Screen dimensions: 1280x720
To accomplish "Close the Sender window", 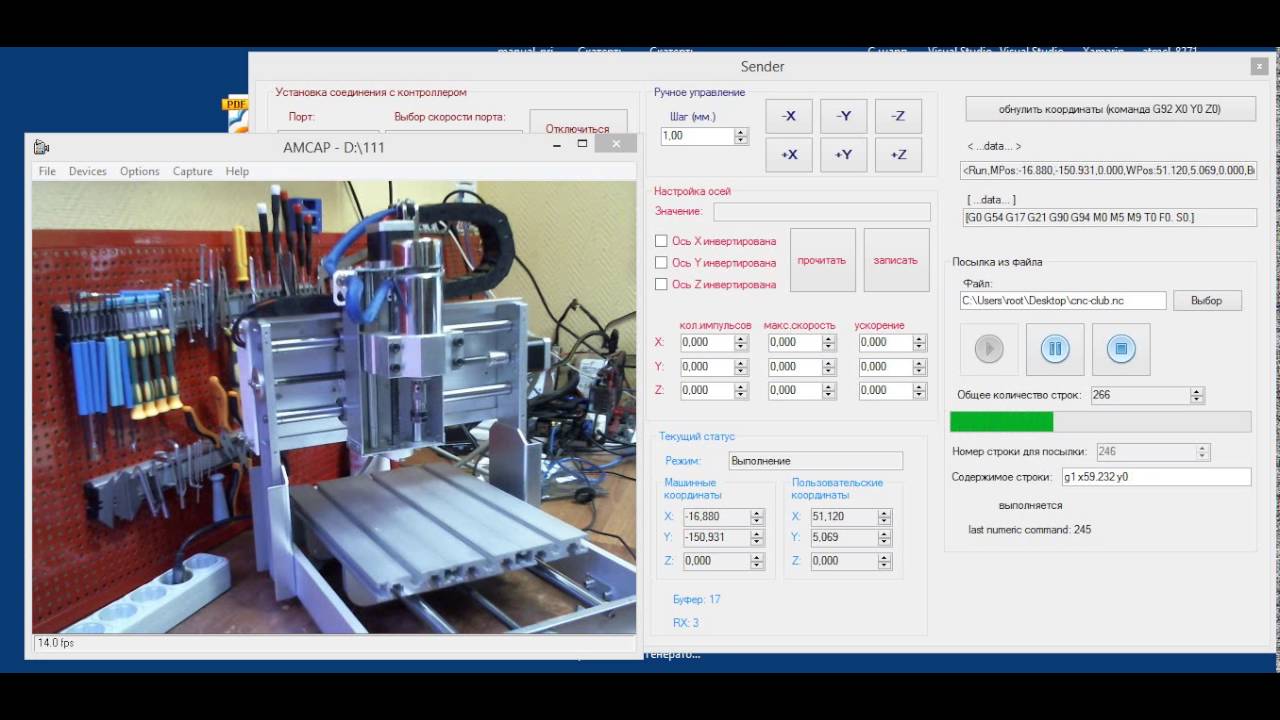I will click(x=1258, y=66).
